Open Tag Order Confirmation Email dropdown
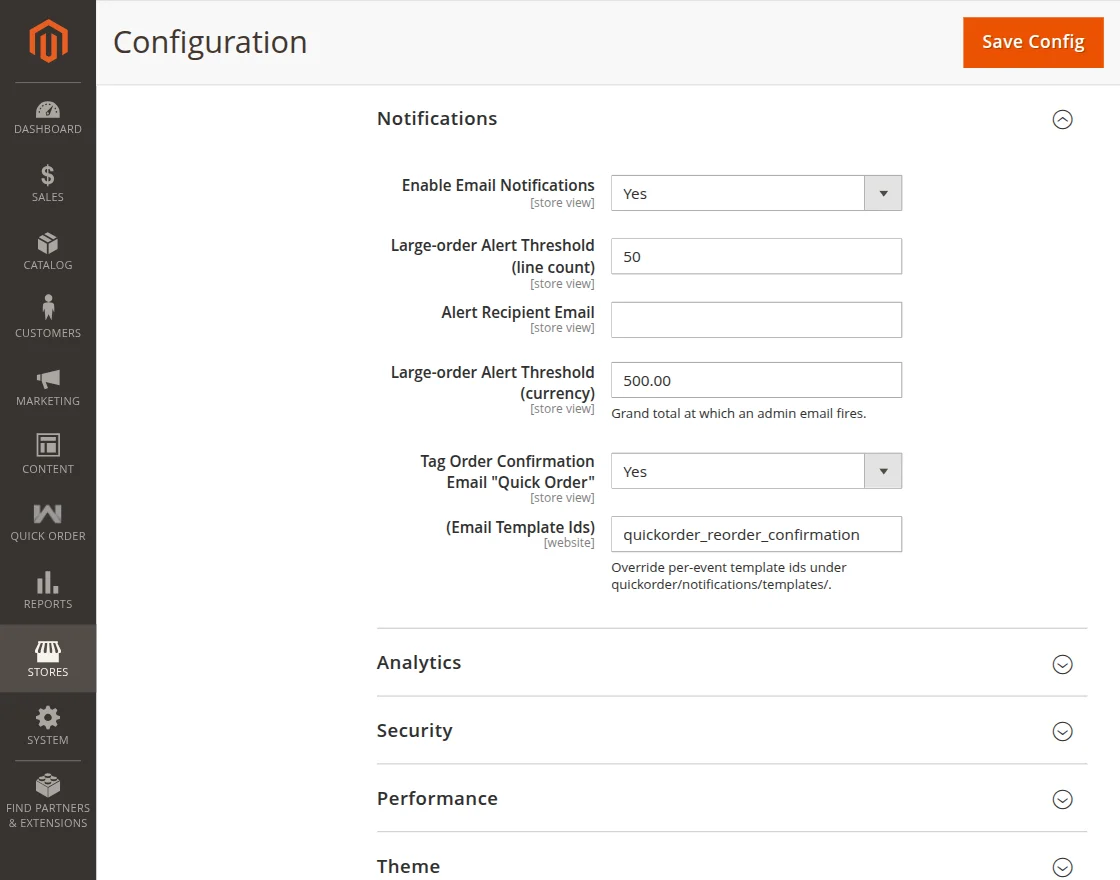The height and width of the screenshot is (880, 1120). (x=756, y=471)
